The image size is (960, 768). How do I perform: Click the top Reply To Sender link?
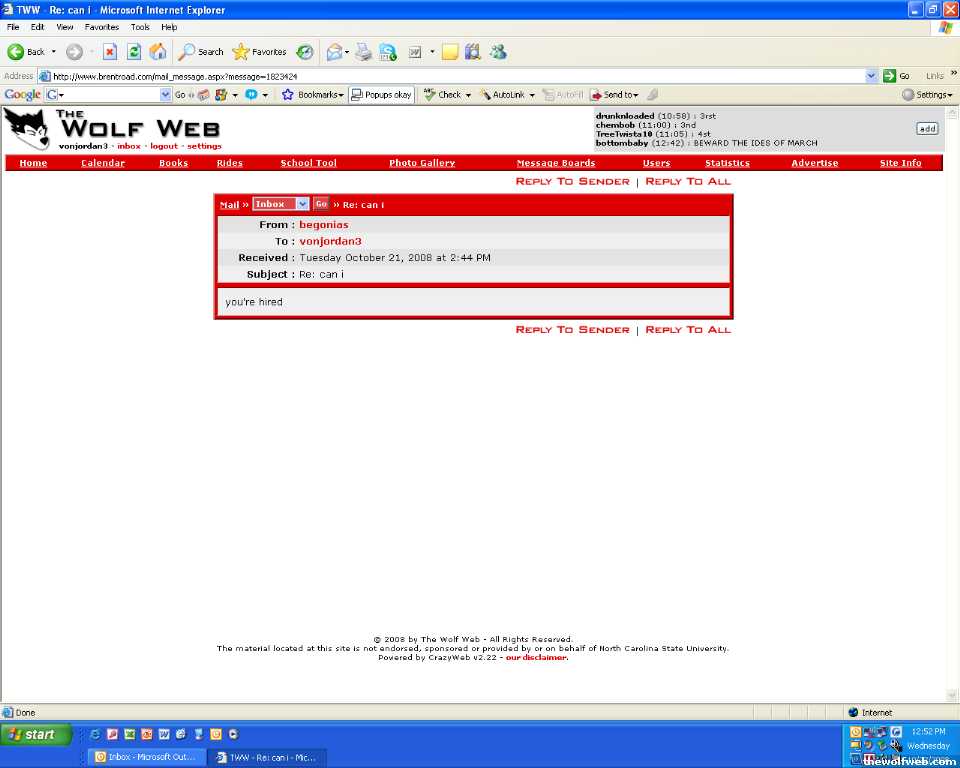pos(572,181)
